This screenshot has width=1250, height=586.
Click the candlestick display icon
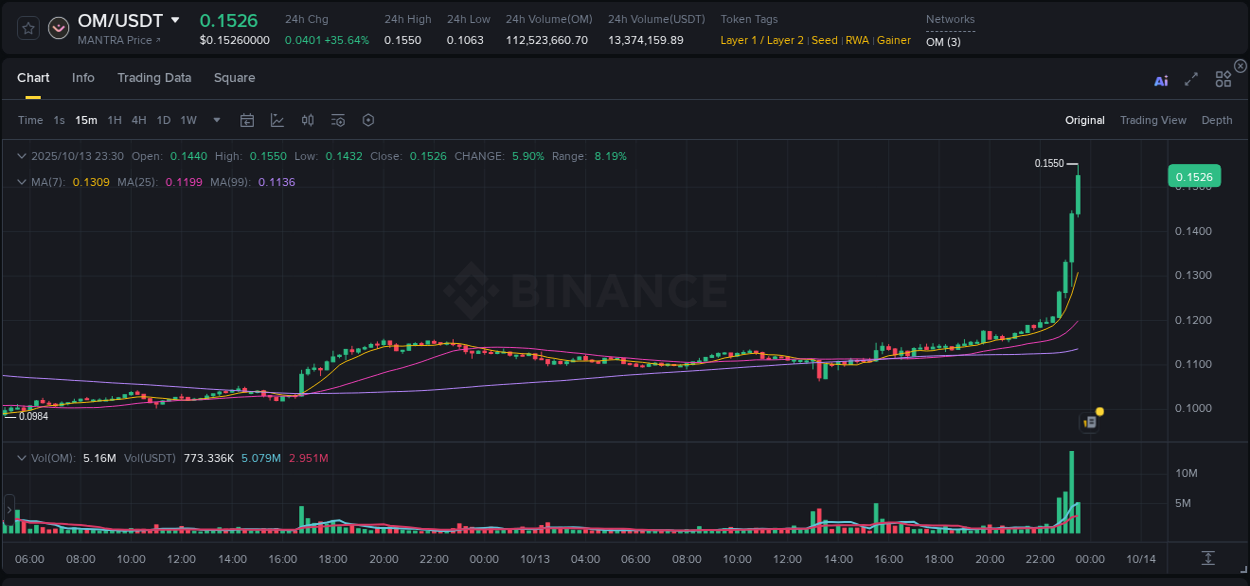[307, 120]
